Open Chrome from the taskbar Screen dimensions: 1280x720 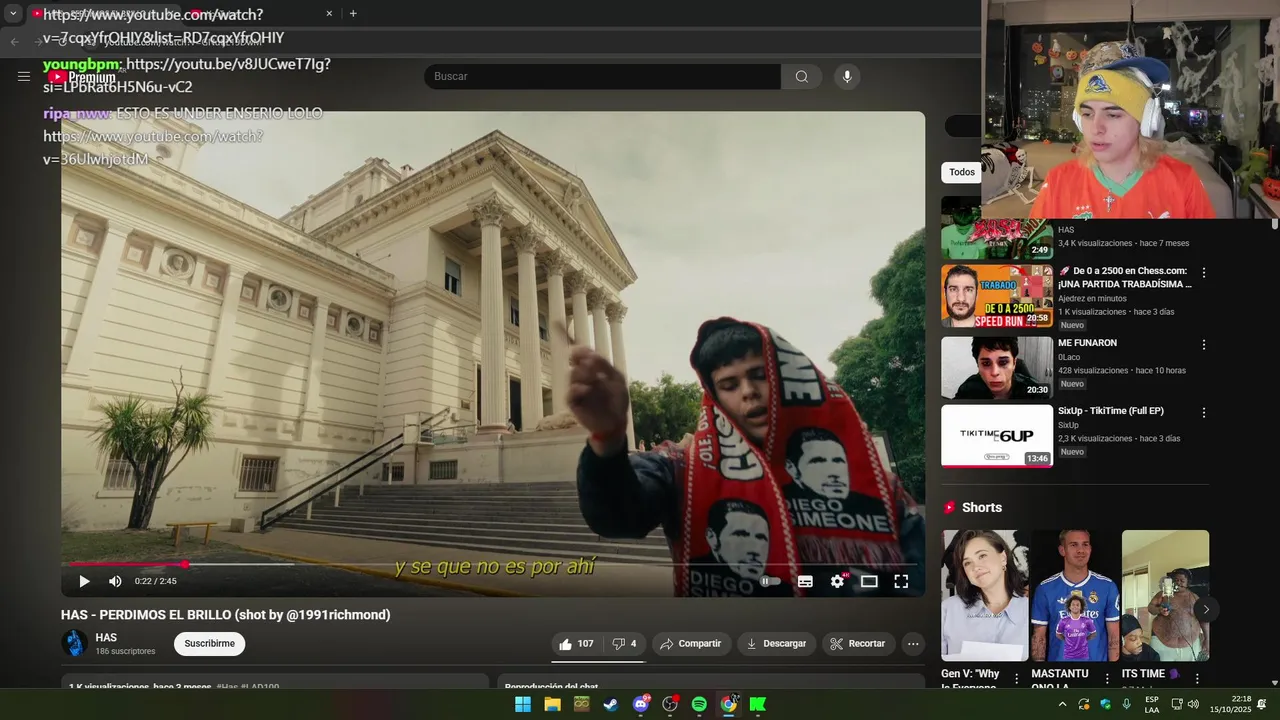[729, 704]
